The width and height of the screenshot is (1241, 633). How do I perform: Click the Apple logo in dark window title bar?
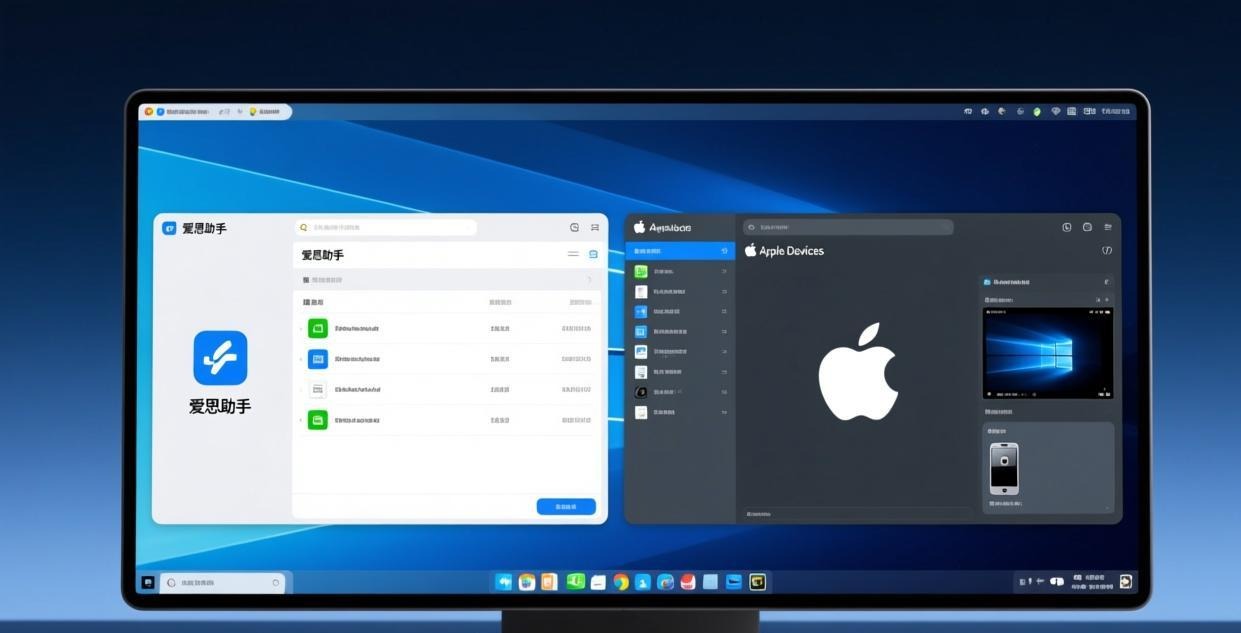point(639,227)
